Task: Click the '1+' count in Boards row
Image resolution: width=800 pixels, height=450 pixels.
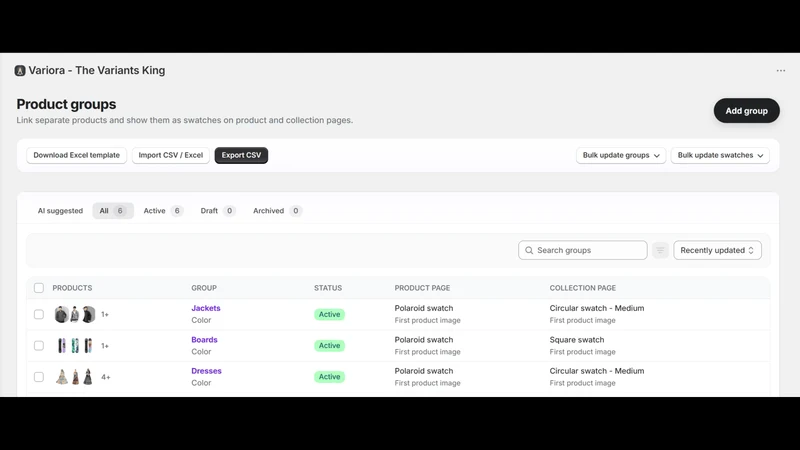Action: pos(105,346)
